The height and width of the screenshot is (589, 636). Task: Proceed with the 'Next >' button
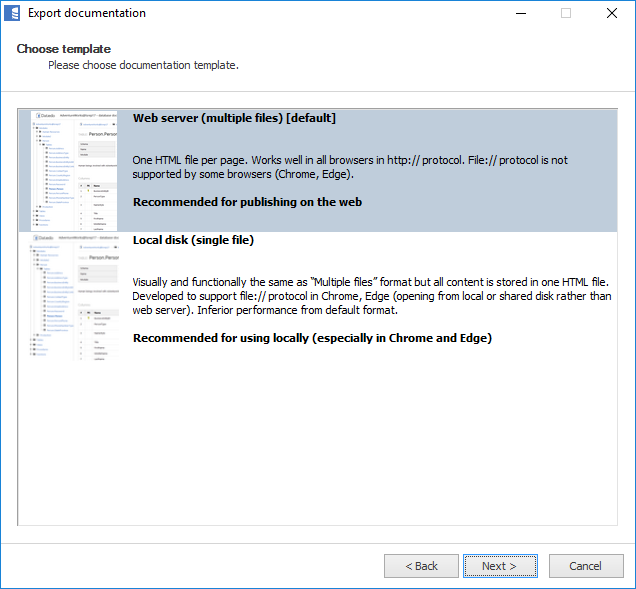pyautogui.click(x=499, y=566)
